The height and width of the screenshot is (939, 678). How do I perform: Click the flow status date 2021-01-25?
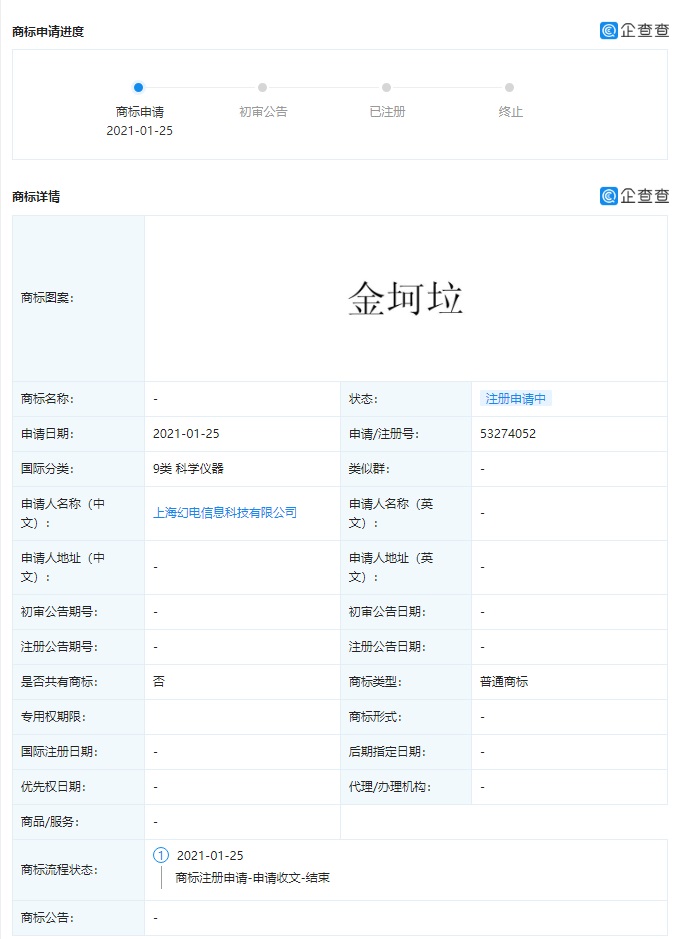coord(210,856)
